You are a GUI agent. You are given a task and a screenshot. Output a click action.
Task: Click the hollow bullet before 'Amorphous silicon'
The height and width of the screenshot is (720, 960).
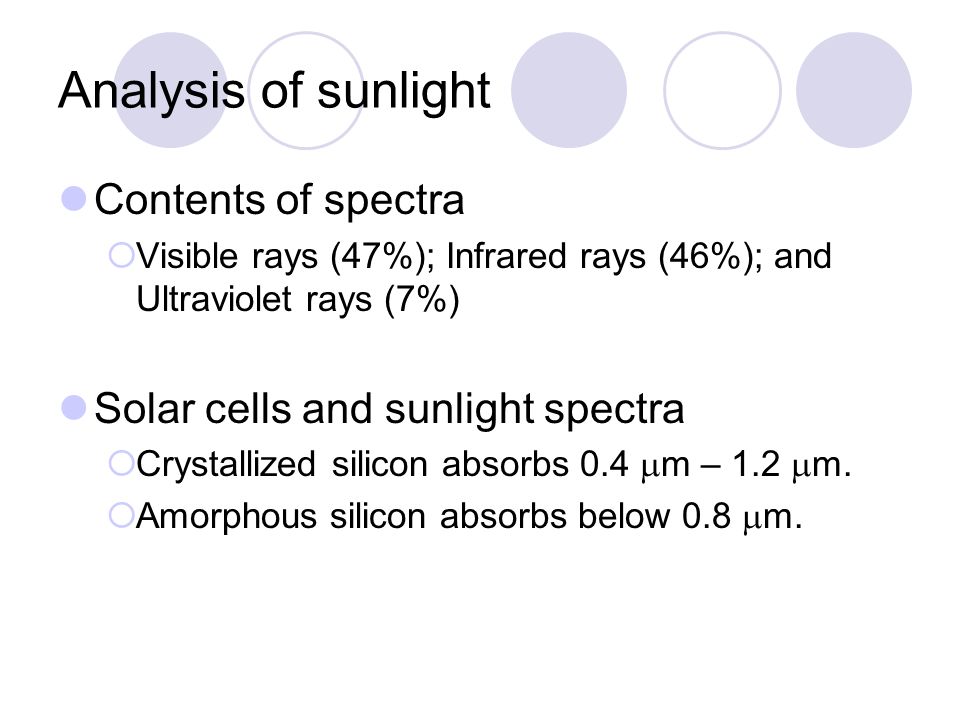click(x=121, y=515)
